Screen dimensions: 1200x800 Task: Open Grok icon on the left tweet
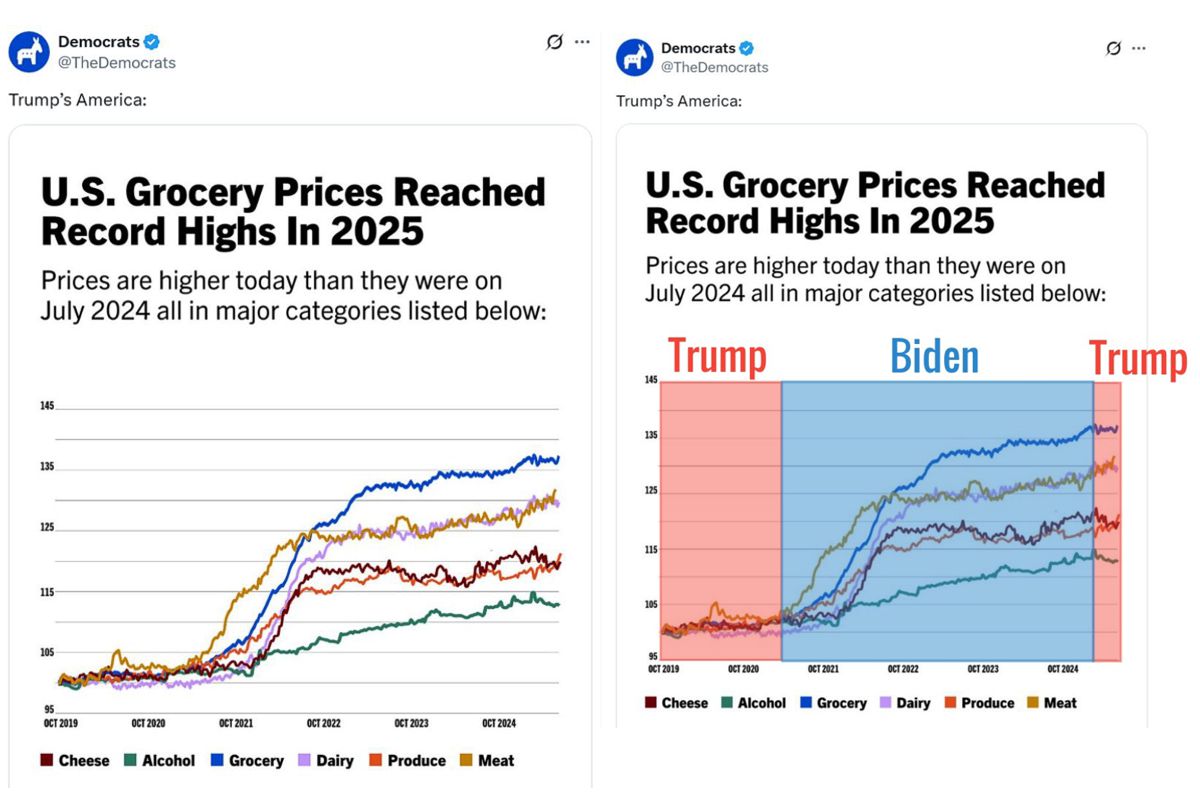coord(554,42)
